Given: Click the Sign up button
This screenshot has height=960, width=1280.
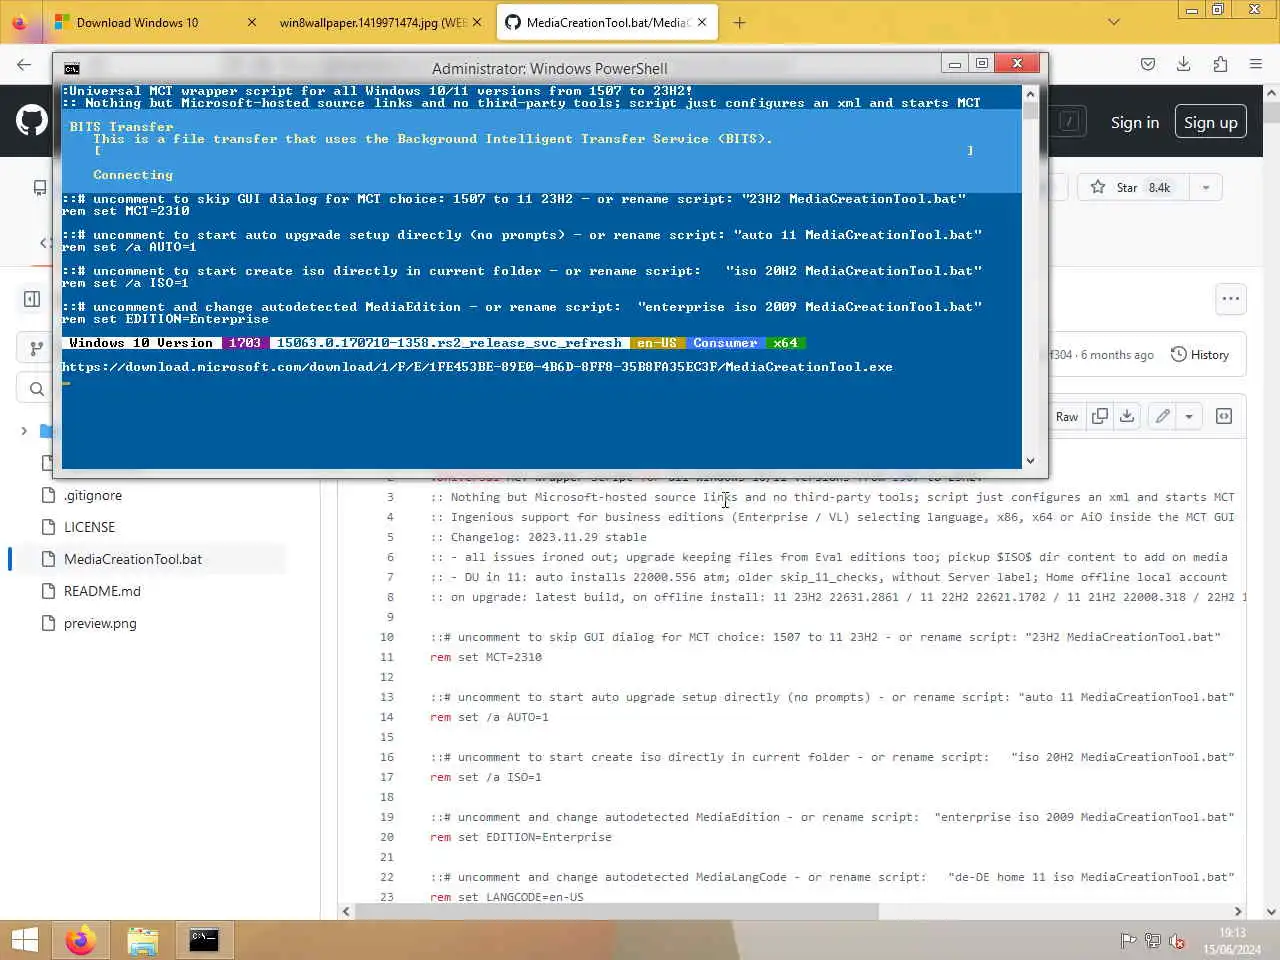Looking at the screenshot, I should tap(1211, 122).
